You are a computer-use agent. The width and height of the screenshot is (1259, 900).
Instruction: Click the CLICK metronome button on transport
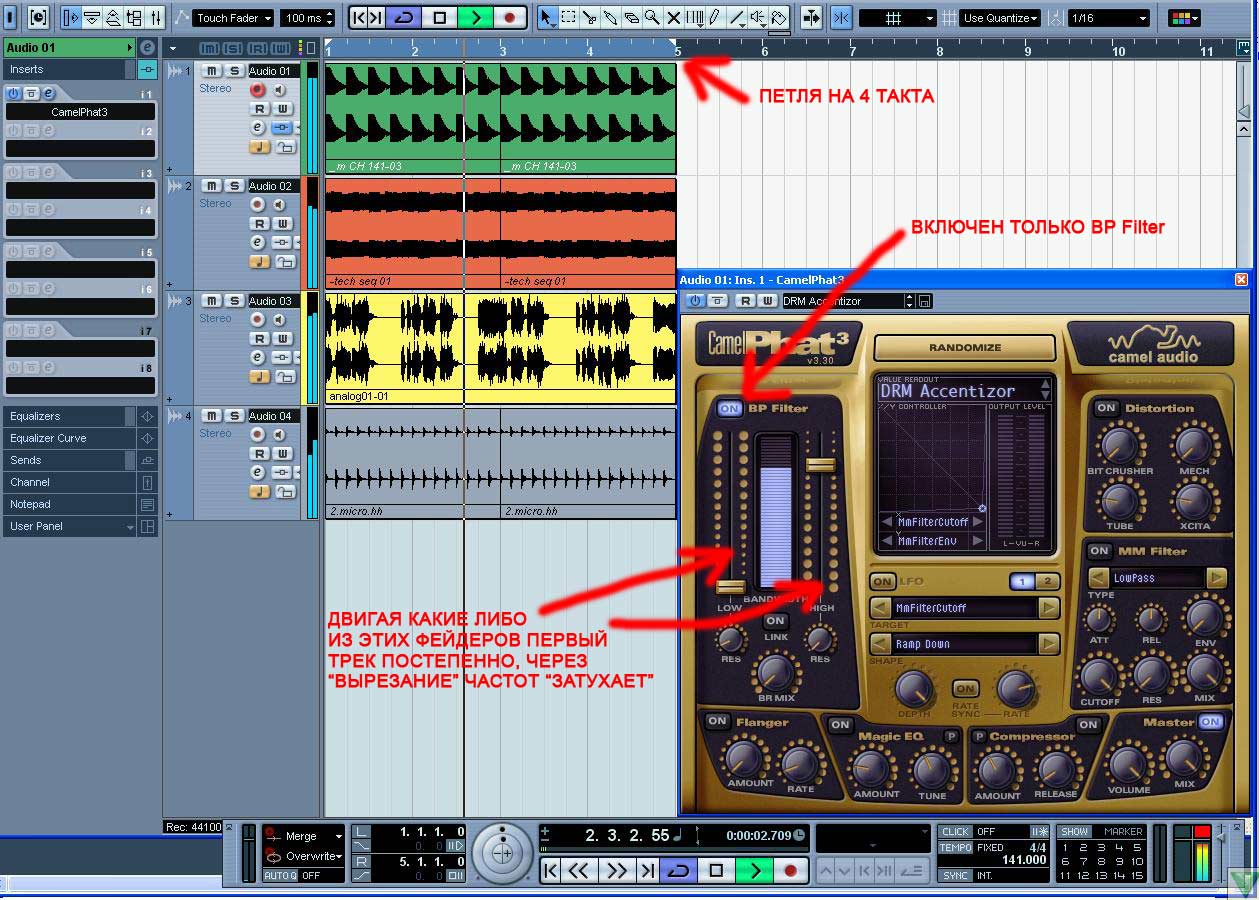pyautogui.click(x=955, y=831)
